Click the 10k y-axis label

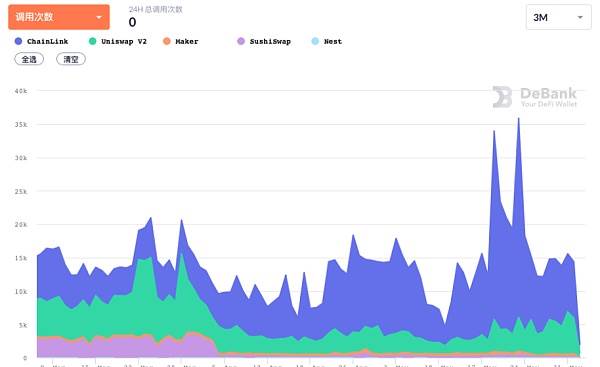[21, 292]
